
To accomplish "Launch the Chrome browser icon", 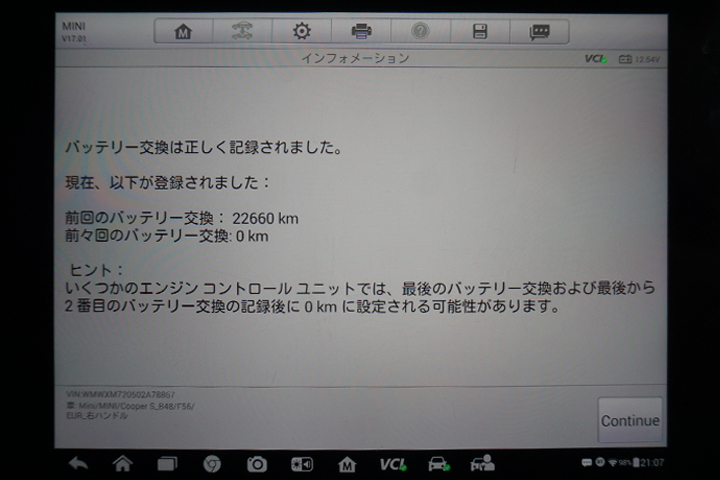I will (x=212, y=464).
